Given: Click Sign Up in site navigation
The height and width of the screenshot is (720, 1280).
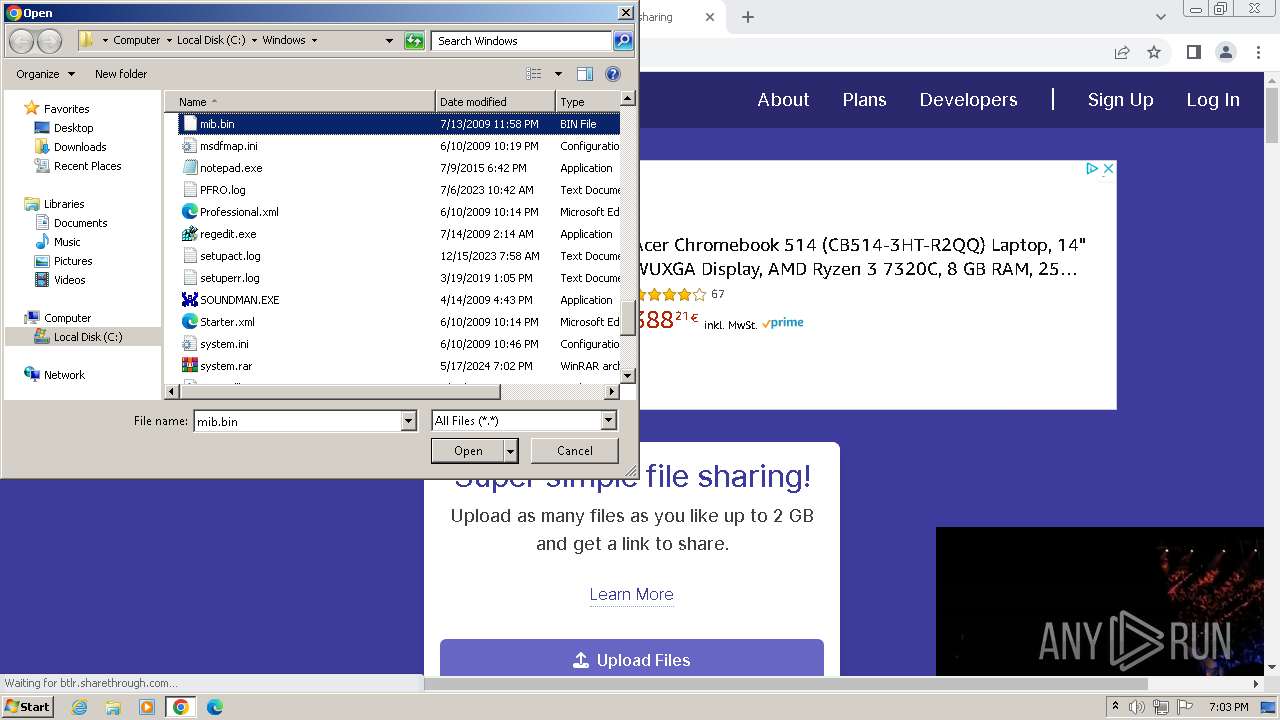Looking at the screenshot, I should (x=1120, y=100).
